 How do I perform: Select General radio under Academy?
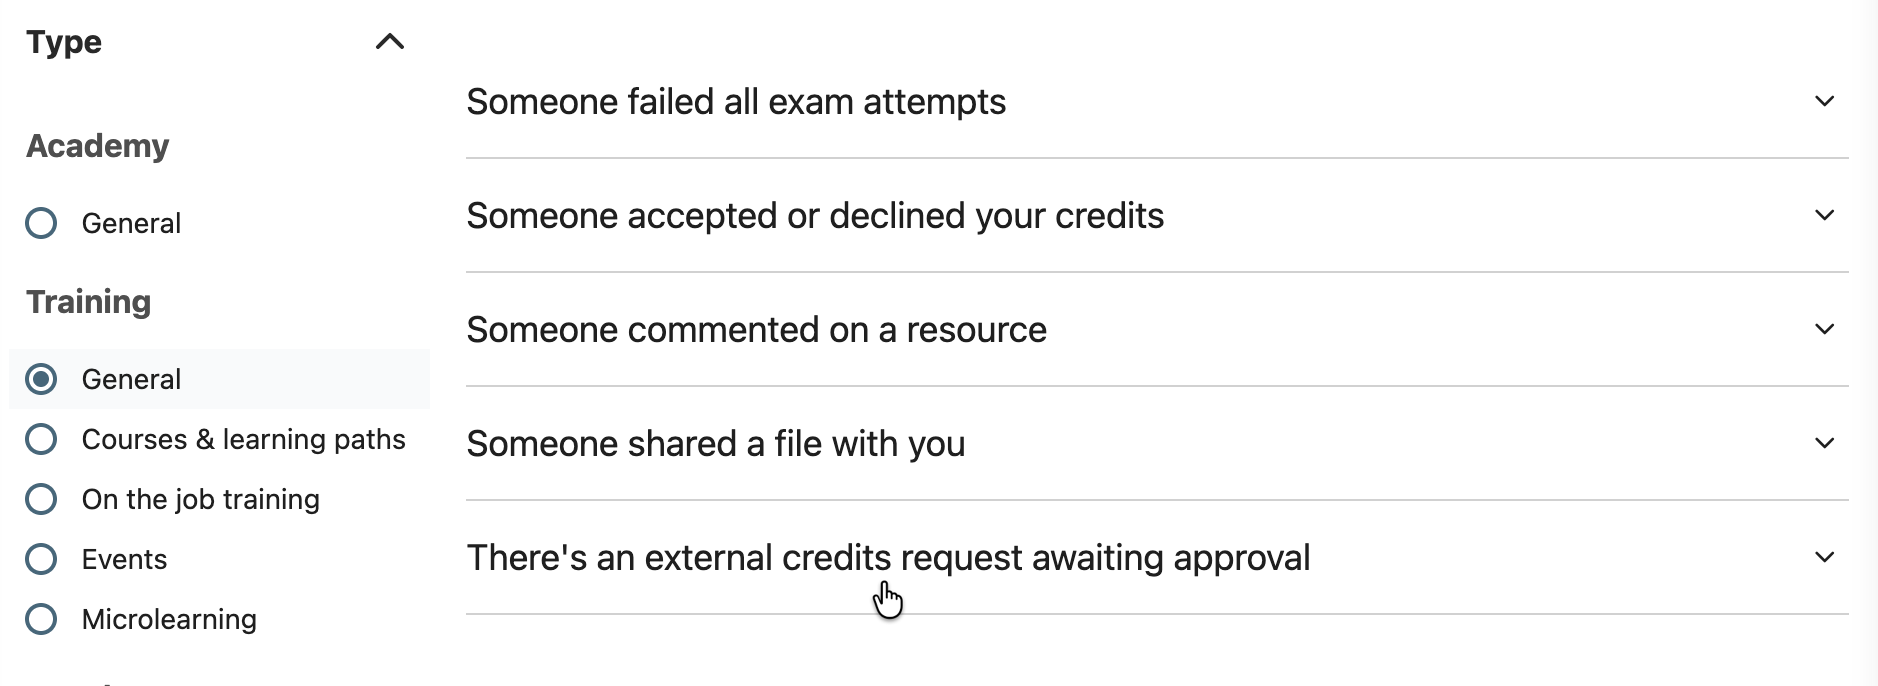click(41, 223)
